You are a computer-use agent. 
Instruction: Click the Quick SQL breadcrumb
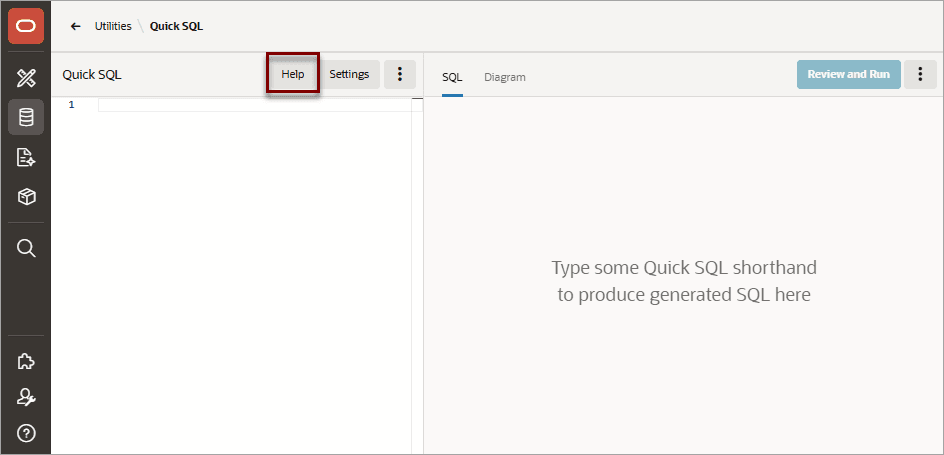tap(176, 26)
